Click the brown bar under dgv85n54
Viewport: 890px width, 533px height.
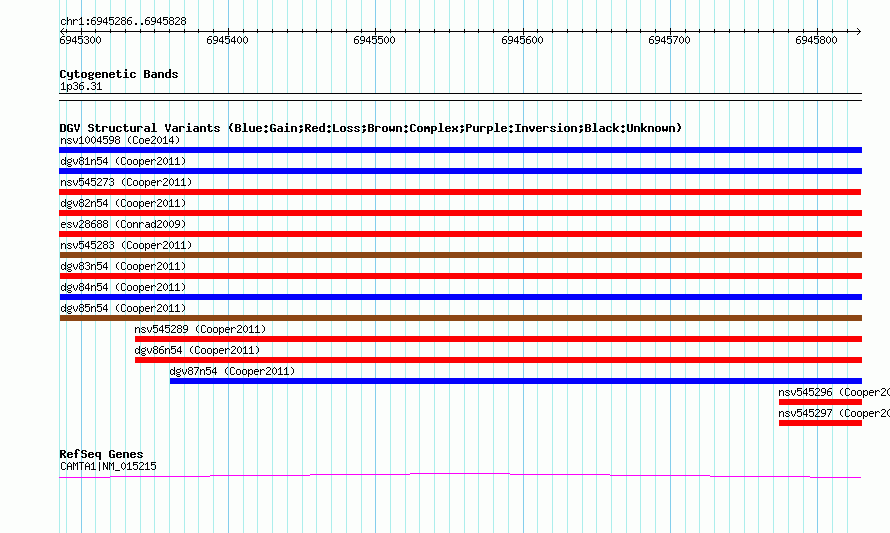[460, 318]
